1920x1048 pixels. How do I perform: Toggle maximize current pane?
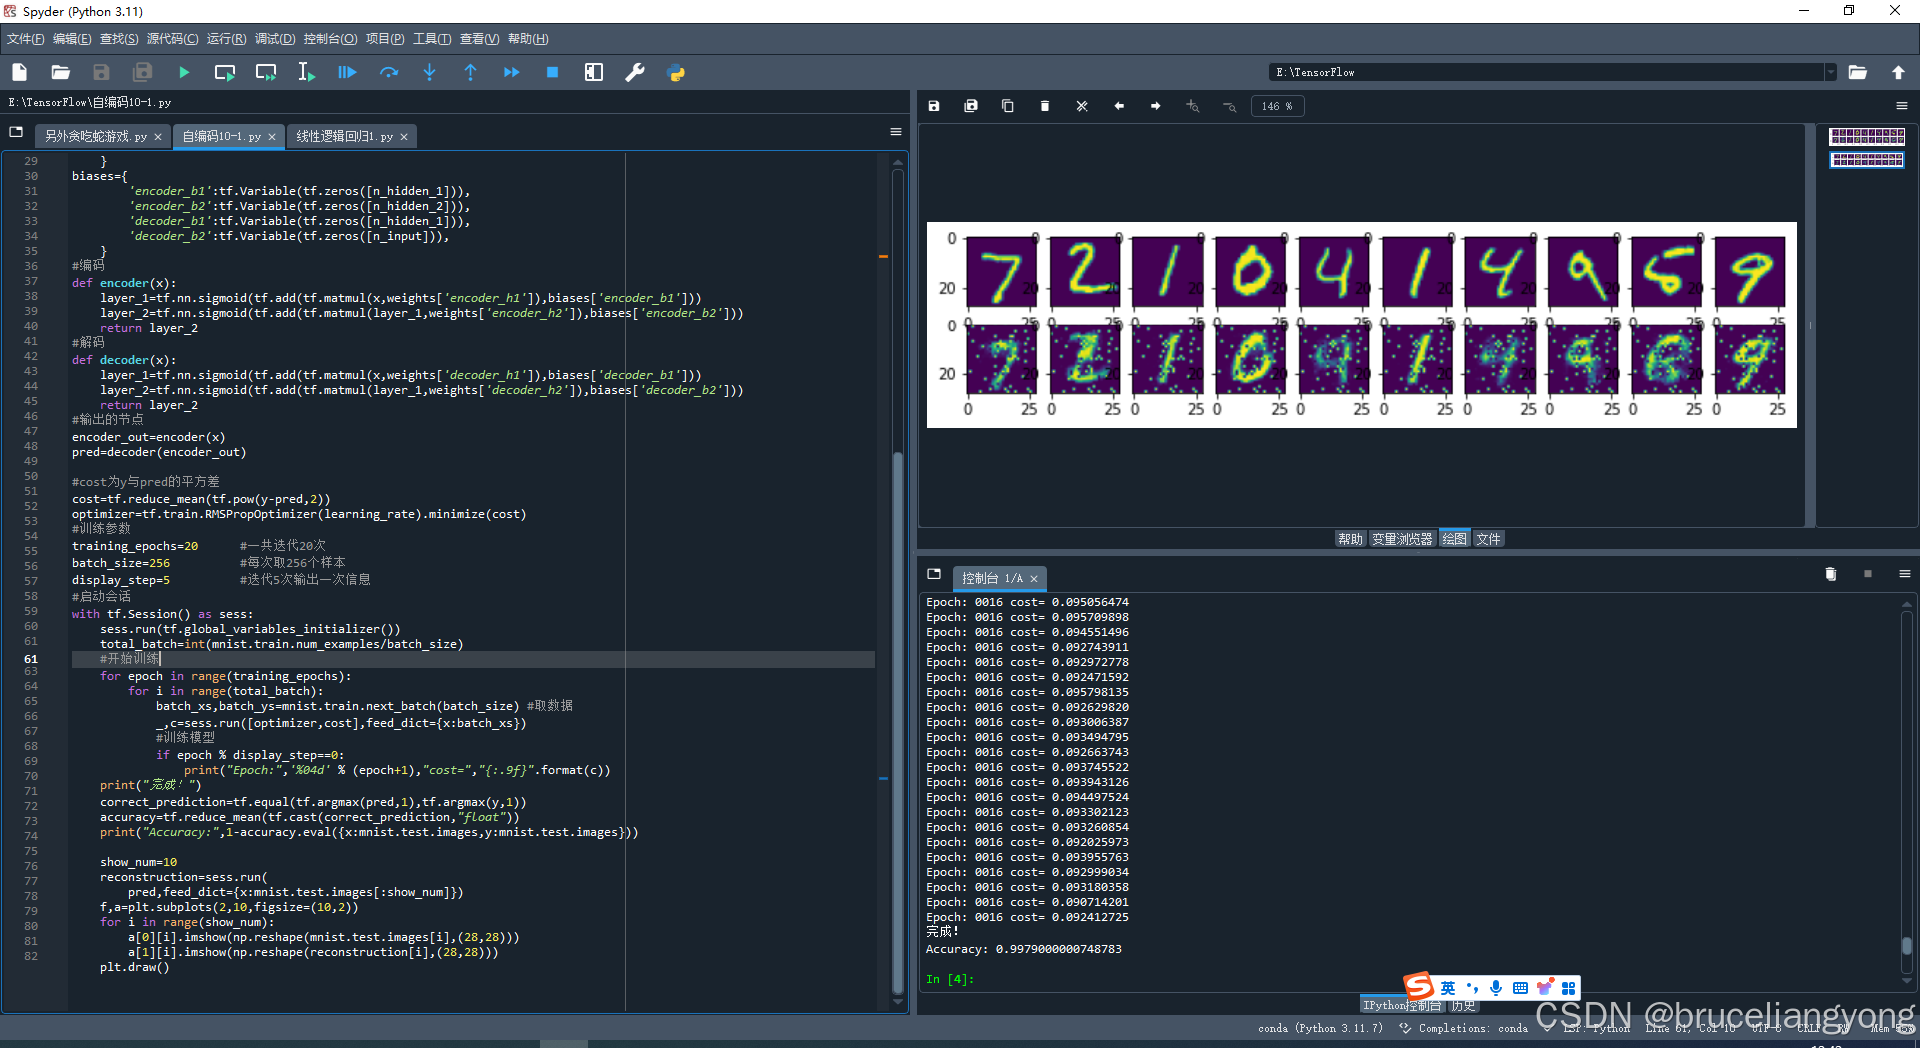coord(593,72)
